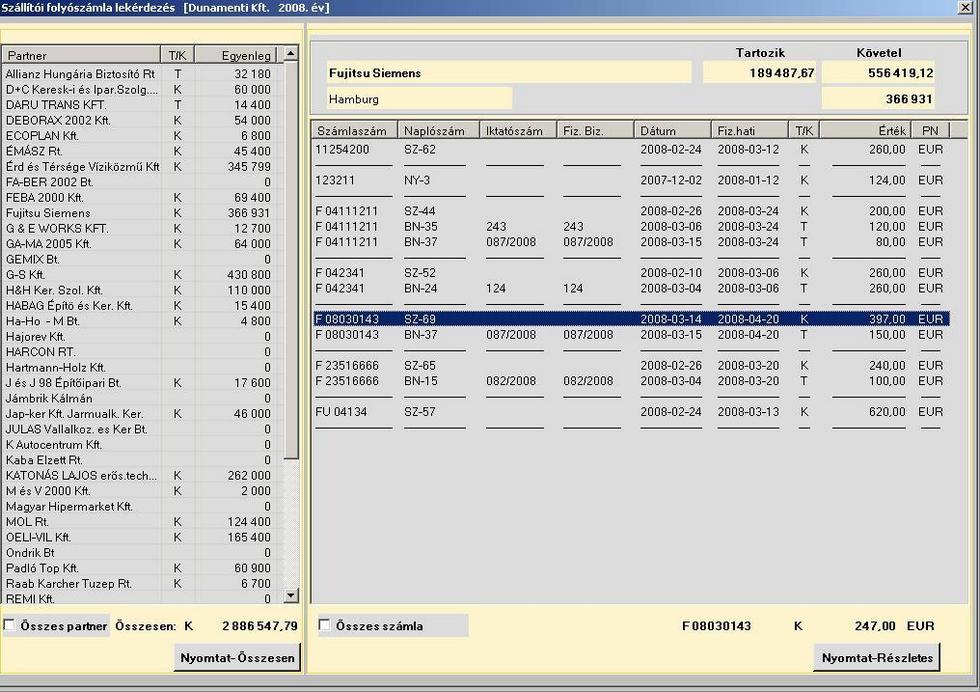The height and width of the screenshot is (692, 980).
Task: Select partner Hartmann-Holz Kft.
Action: coord(142,367)
